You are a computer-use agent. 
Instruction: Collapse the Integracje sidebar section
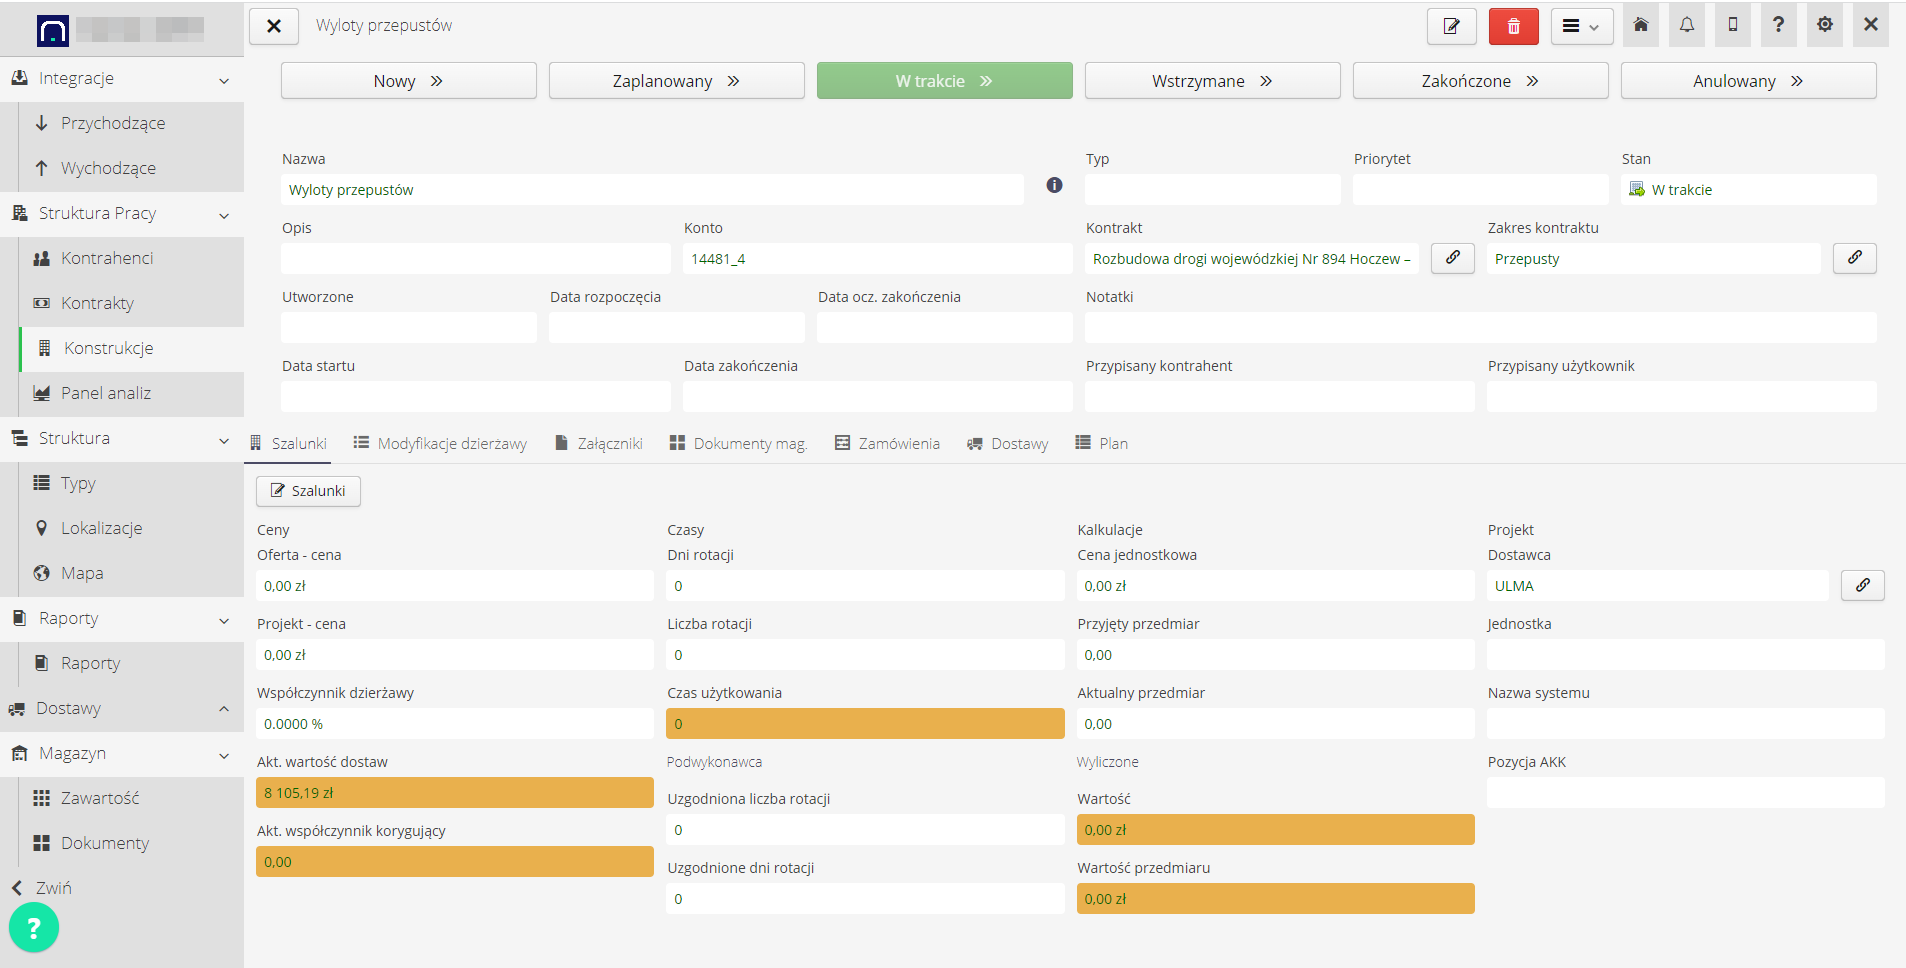(224, 80)
